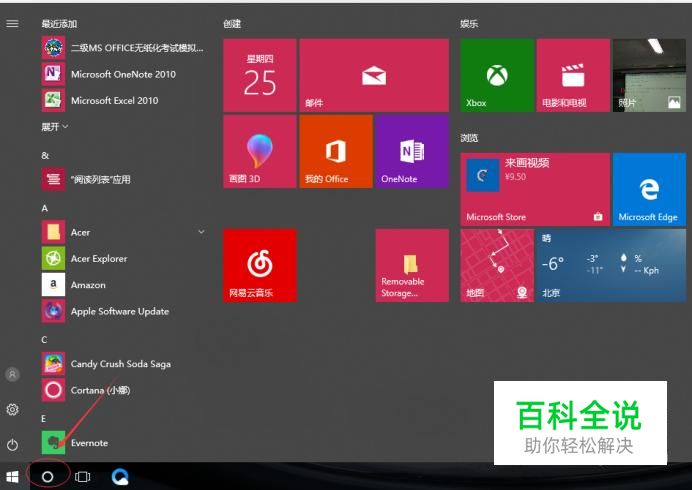The image size is (692, 490).
Task: Open the Removable Storage tile
Action: pos(412,265)
